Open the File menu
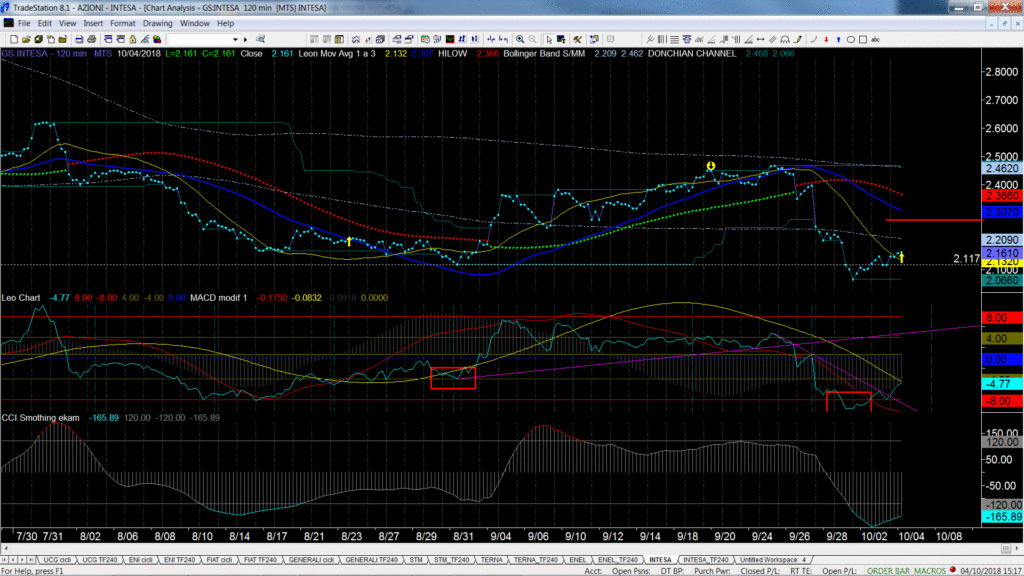 24,24
